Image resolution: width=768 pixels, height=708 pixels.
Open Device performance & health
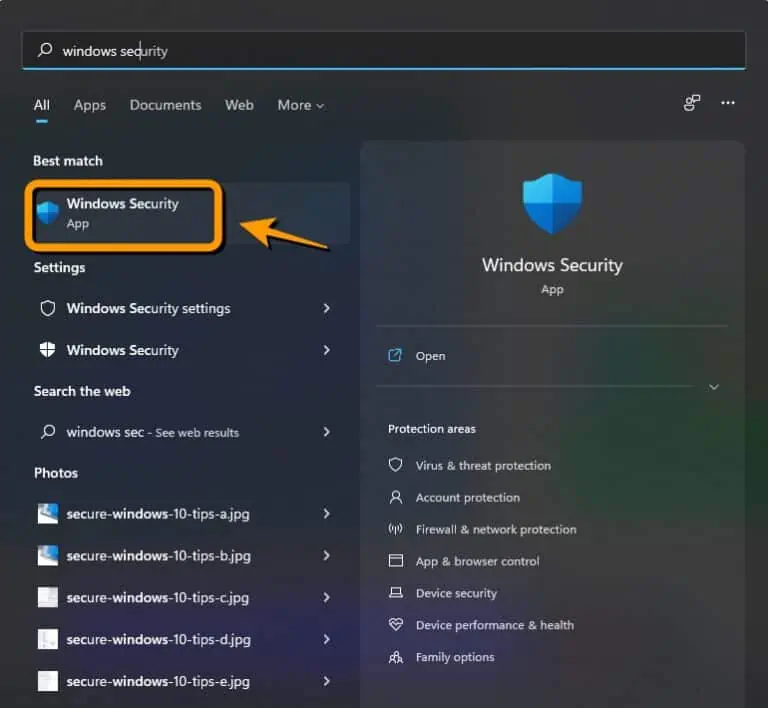click(x=495, y=625)
